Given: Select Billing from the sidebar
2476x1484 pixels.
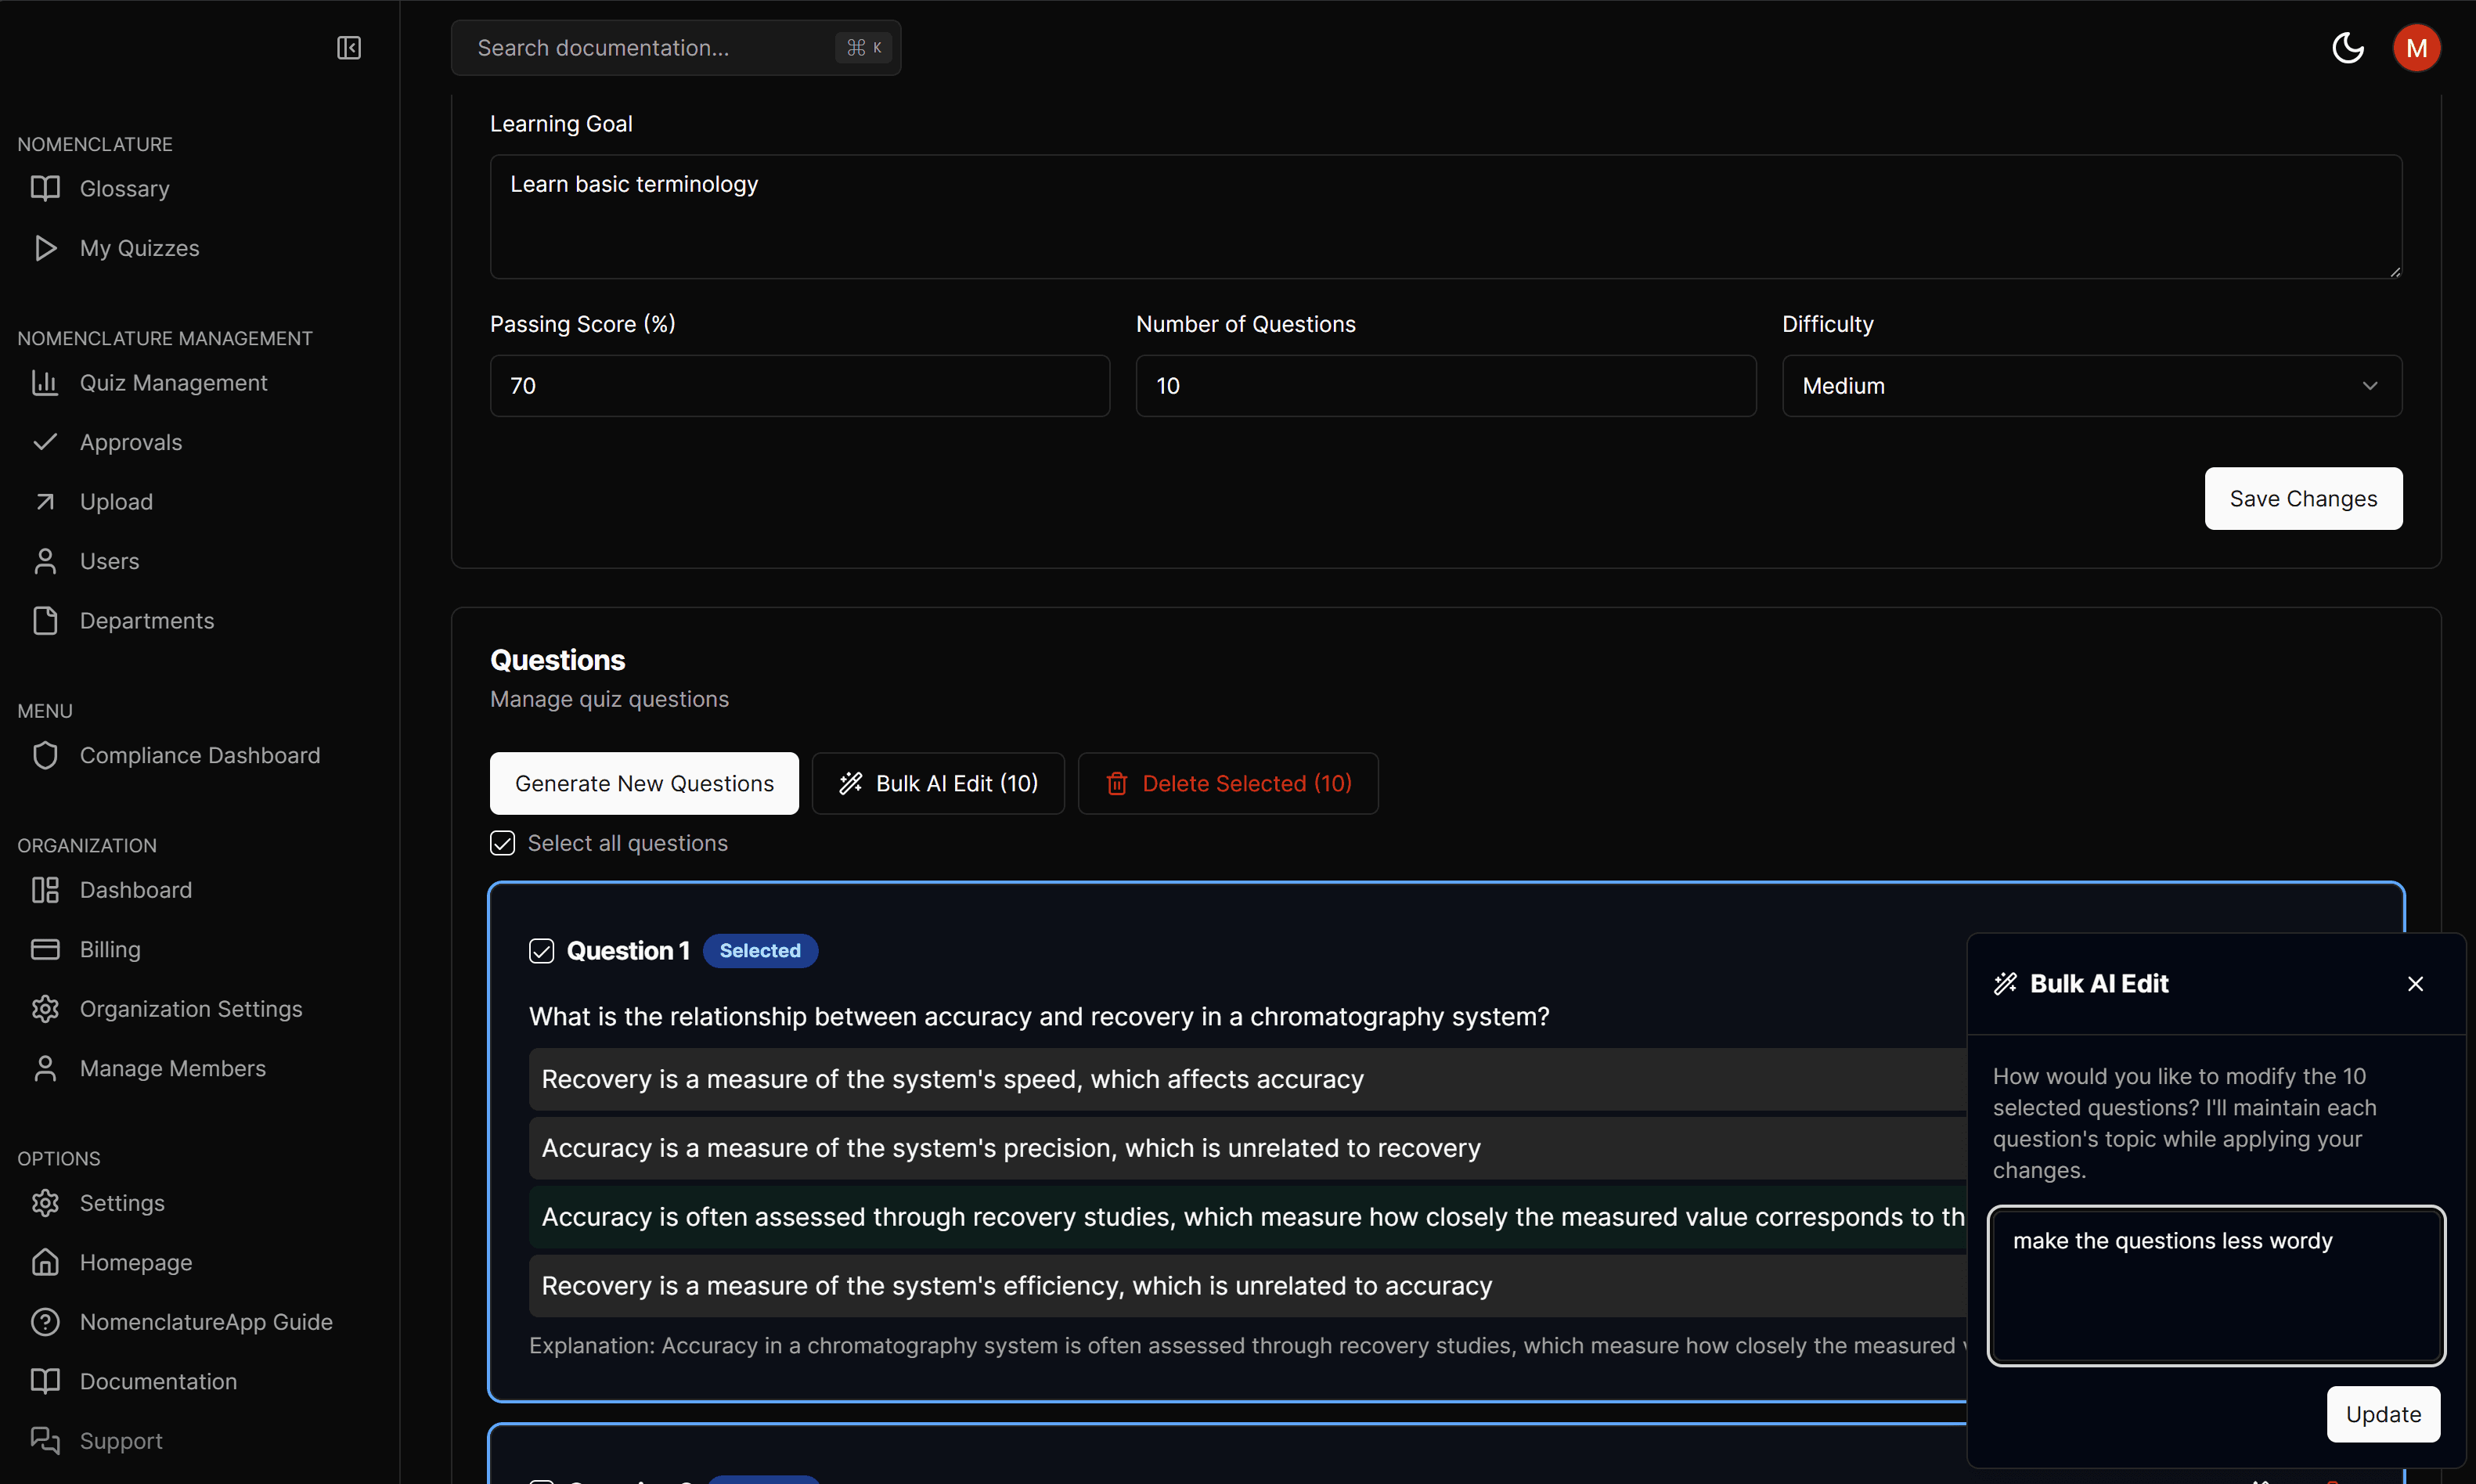Looking at the screenshot, I should pyautogui.click(x=110, y=949).
